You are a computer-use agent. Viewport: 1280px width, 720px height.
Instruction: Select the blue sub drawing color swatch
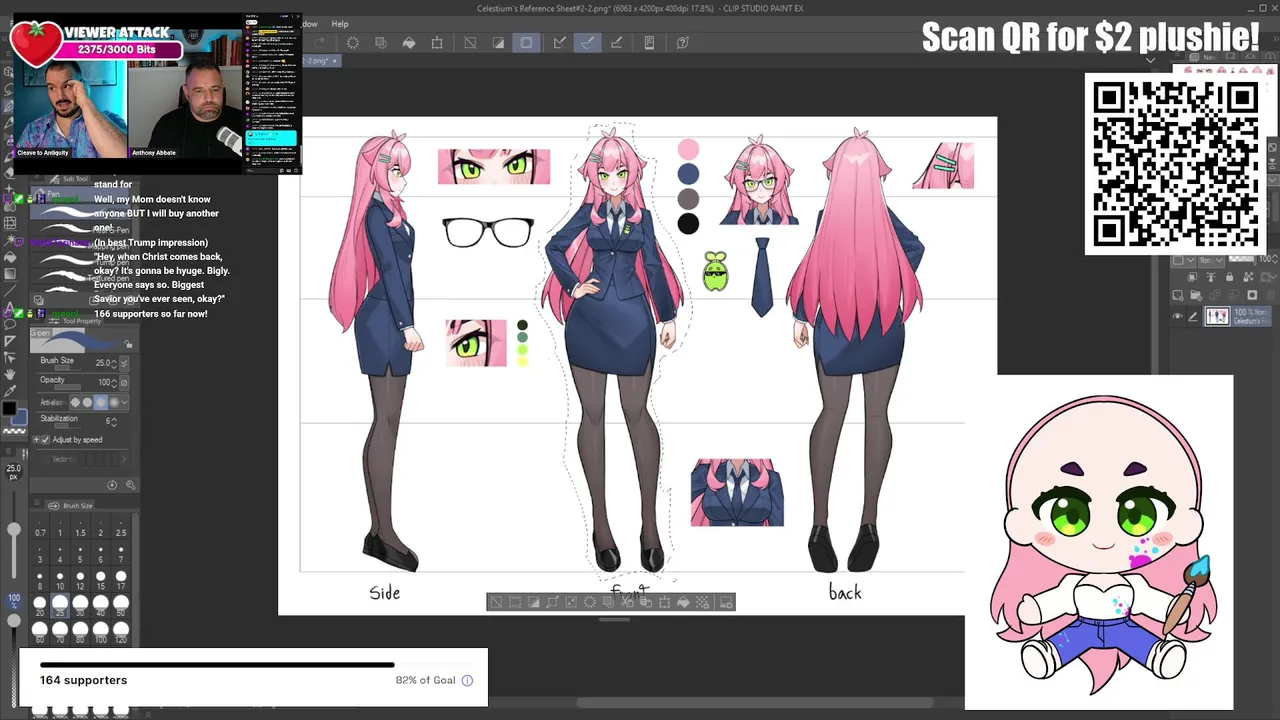pos(20,417)
